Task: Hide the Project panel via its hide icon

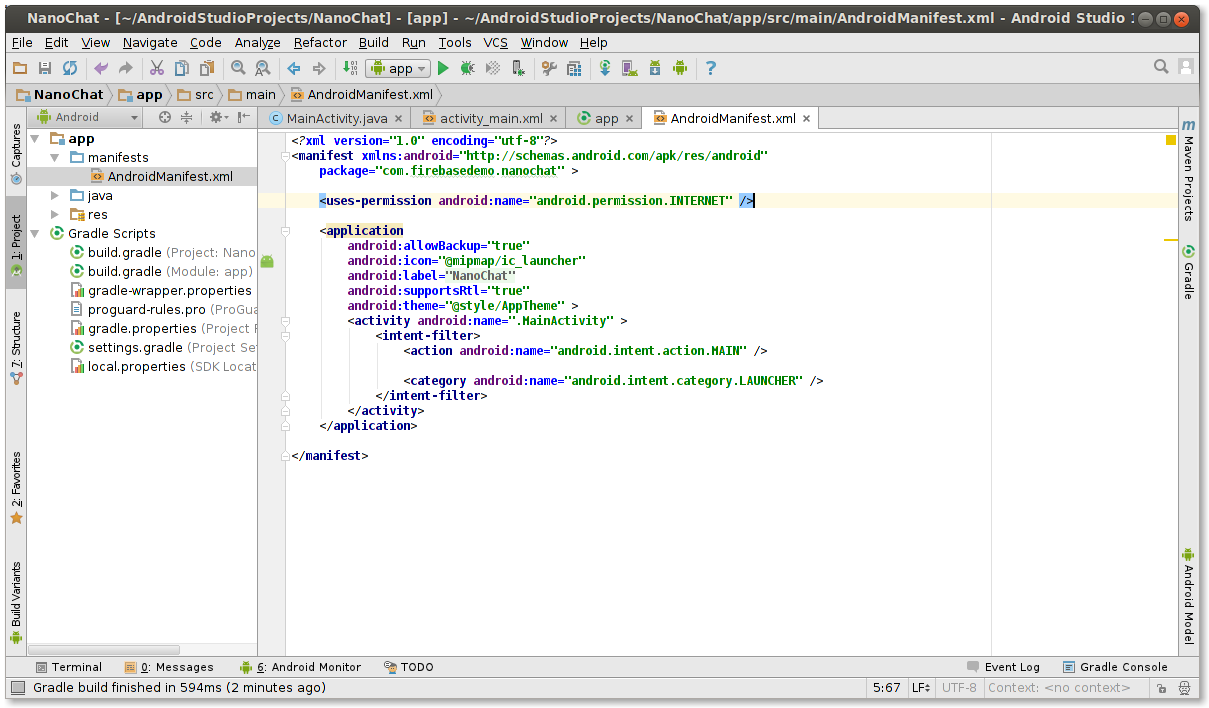Action: [244, 117]
